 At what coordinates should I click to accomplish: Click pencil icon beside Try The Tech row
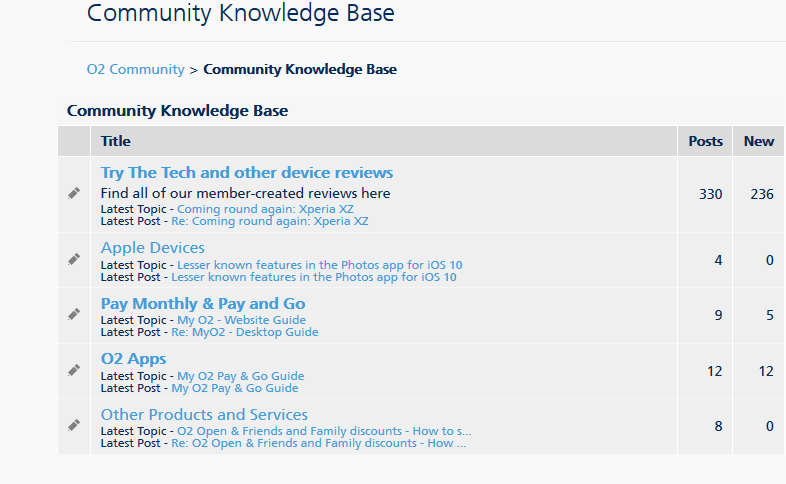pyautogui.click(x=74, y=193)
